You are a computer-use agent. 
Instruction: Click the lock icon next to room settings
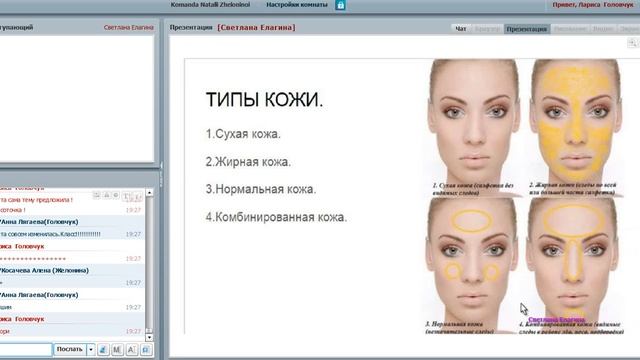click(x=340, y=5)
